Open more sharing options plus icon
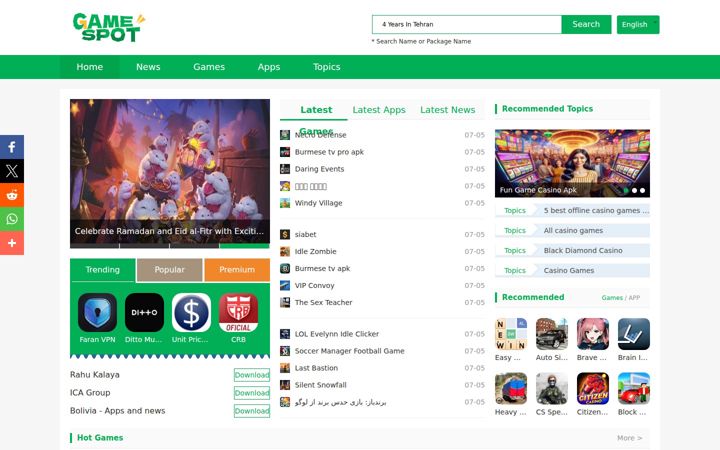Screen dimensions: 720x450 click(12, 242)
